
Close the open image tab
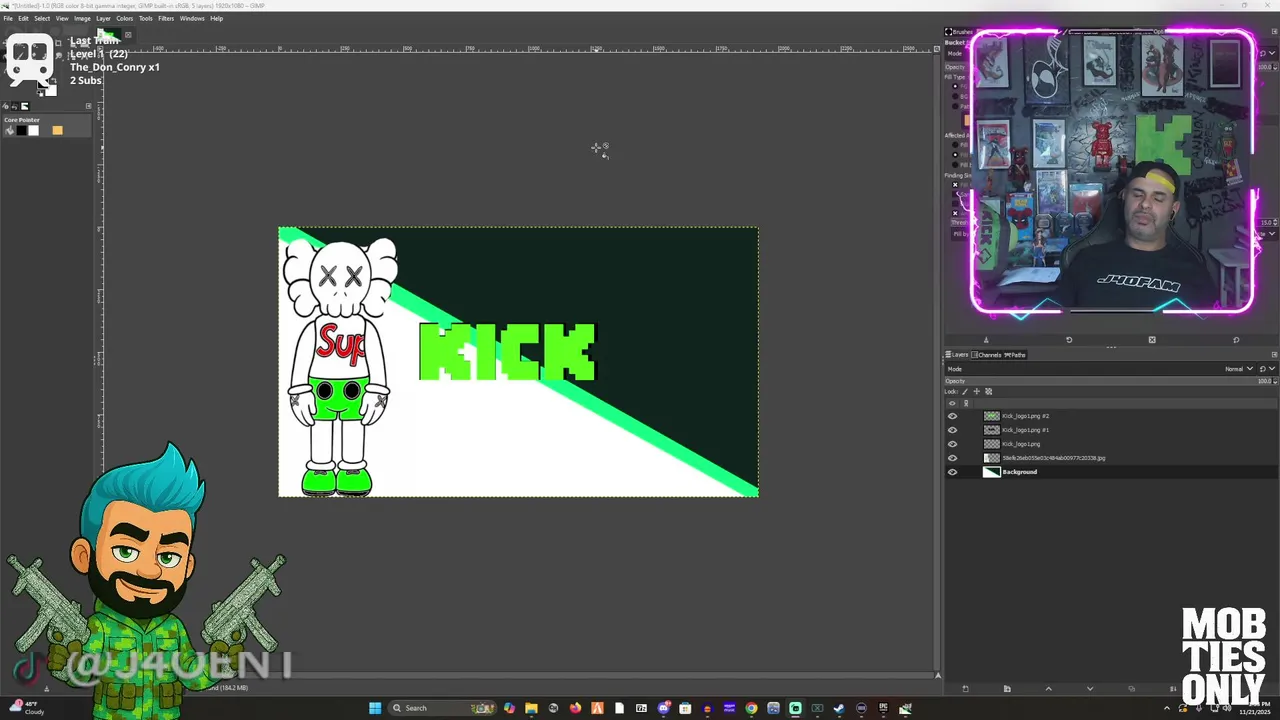click(x=128, y=35)
